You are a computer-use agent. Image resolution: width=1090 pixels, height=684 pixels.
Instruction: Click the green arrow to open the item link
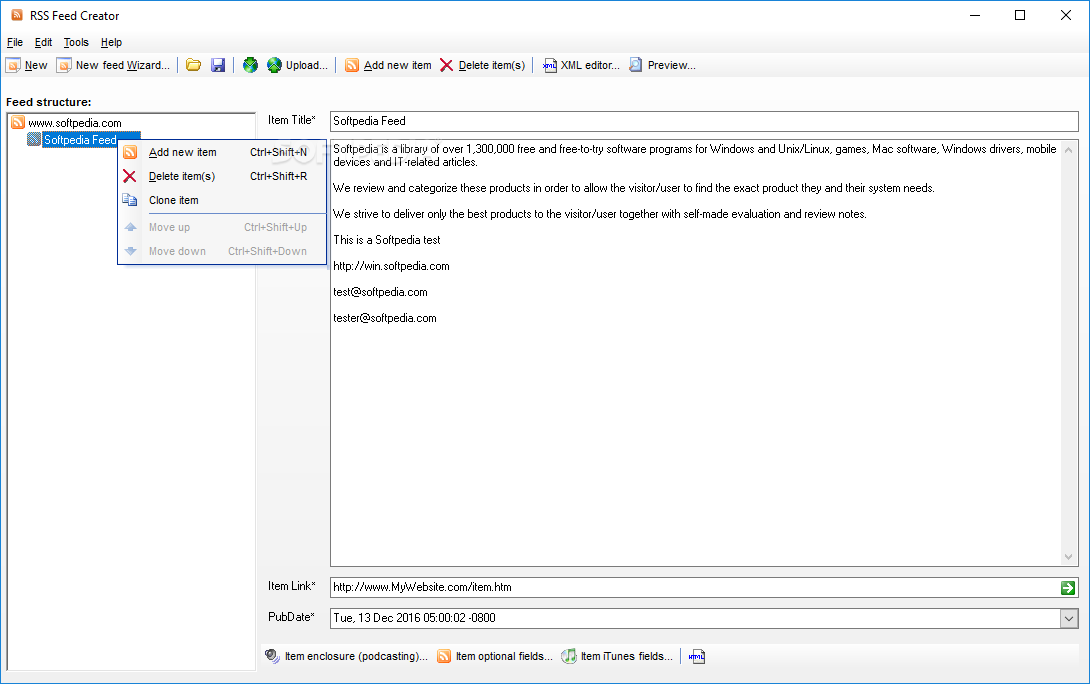pyautogui.click(x=1068, y=588)
